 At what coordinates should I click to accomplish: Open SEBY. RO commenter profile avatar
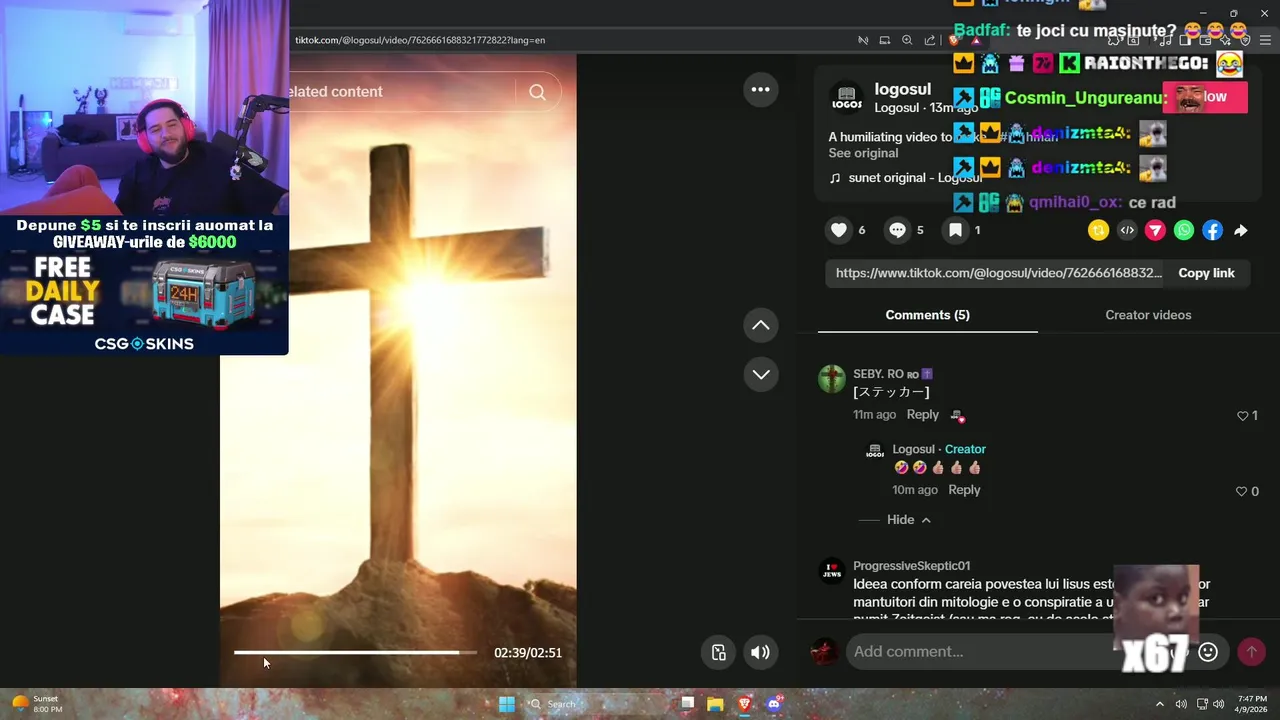pyautogui.click(x=832, y=379)
